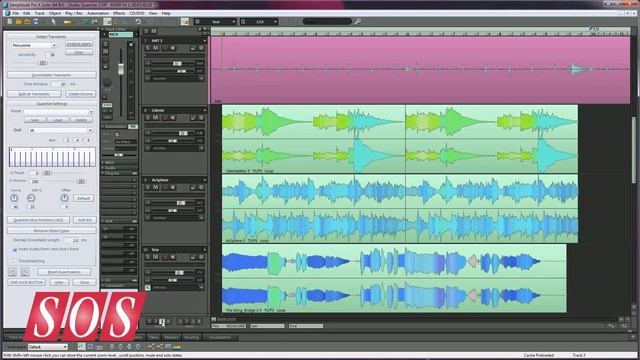The height and width of the screenshot is (360, 640).
Task: Click the Swing knob in quantize settings
Action: [14, 198]
